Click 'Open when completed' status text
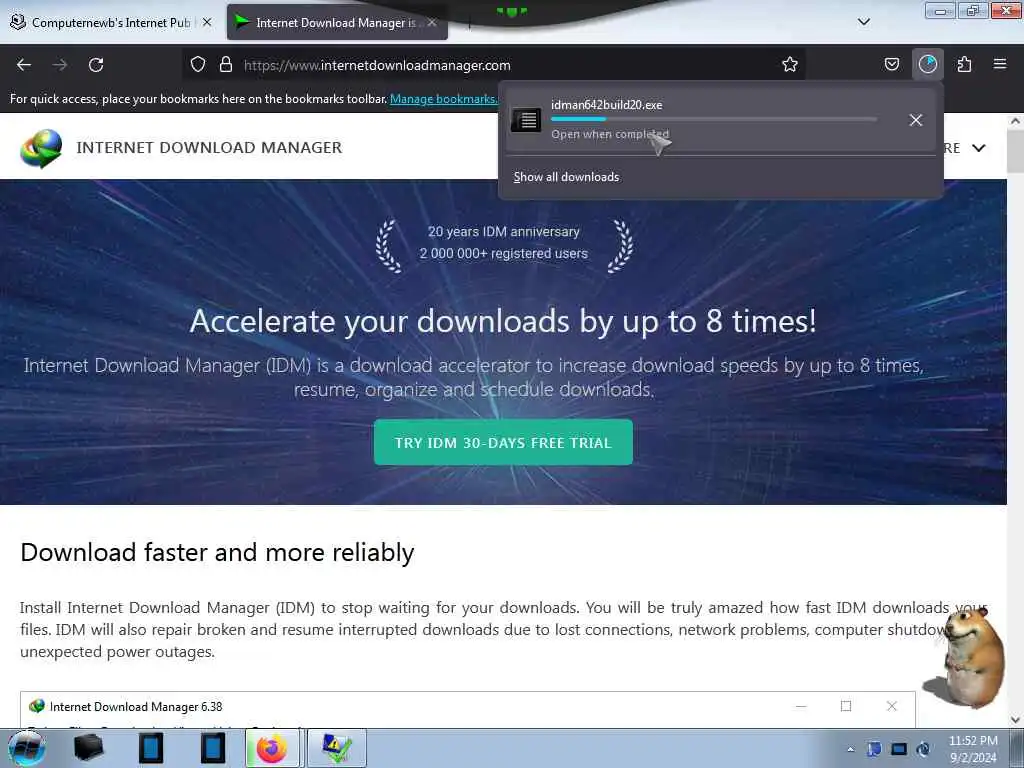Screen dimensions: 1024x768 point(610,134)
